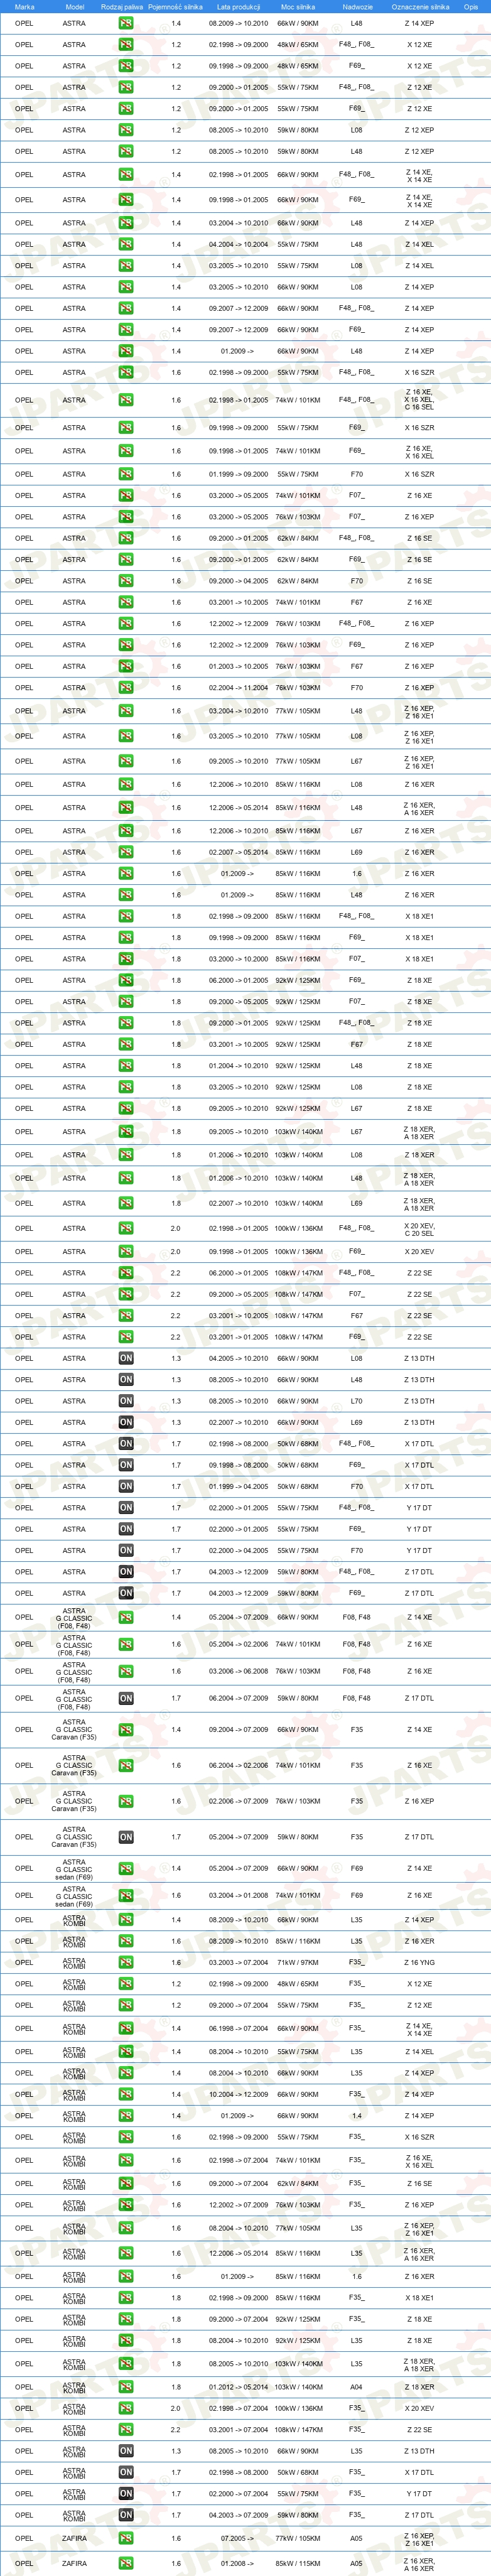Click diesel ON icon of Astra Y 17 DT F70 row
Image resolution: width=491 pixels, height=2576 pixels.
point(126,1550)
